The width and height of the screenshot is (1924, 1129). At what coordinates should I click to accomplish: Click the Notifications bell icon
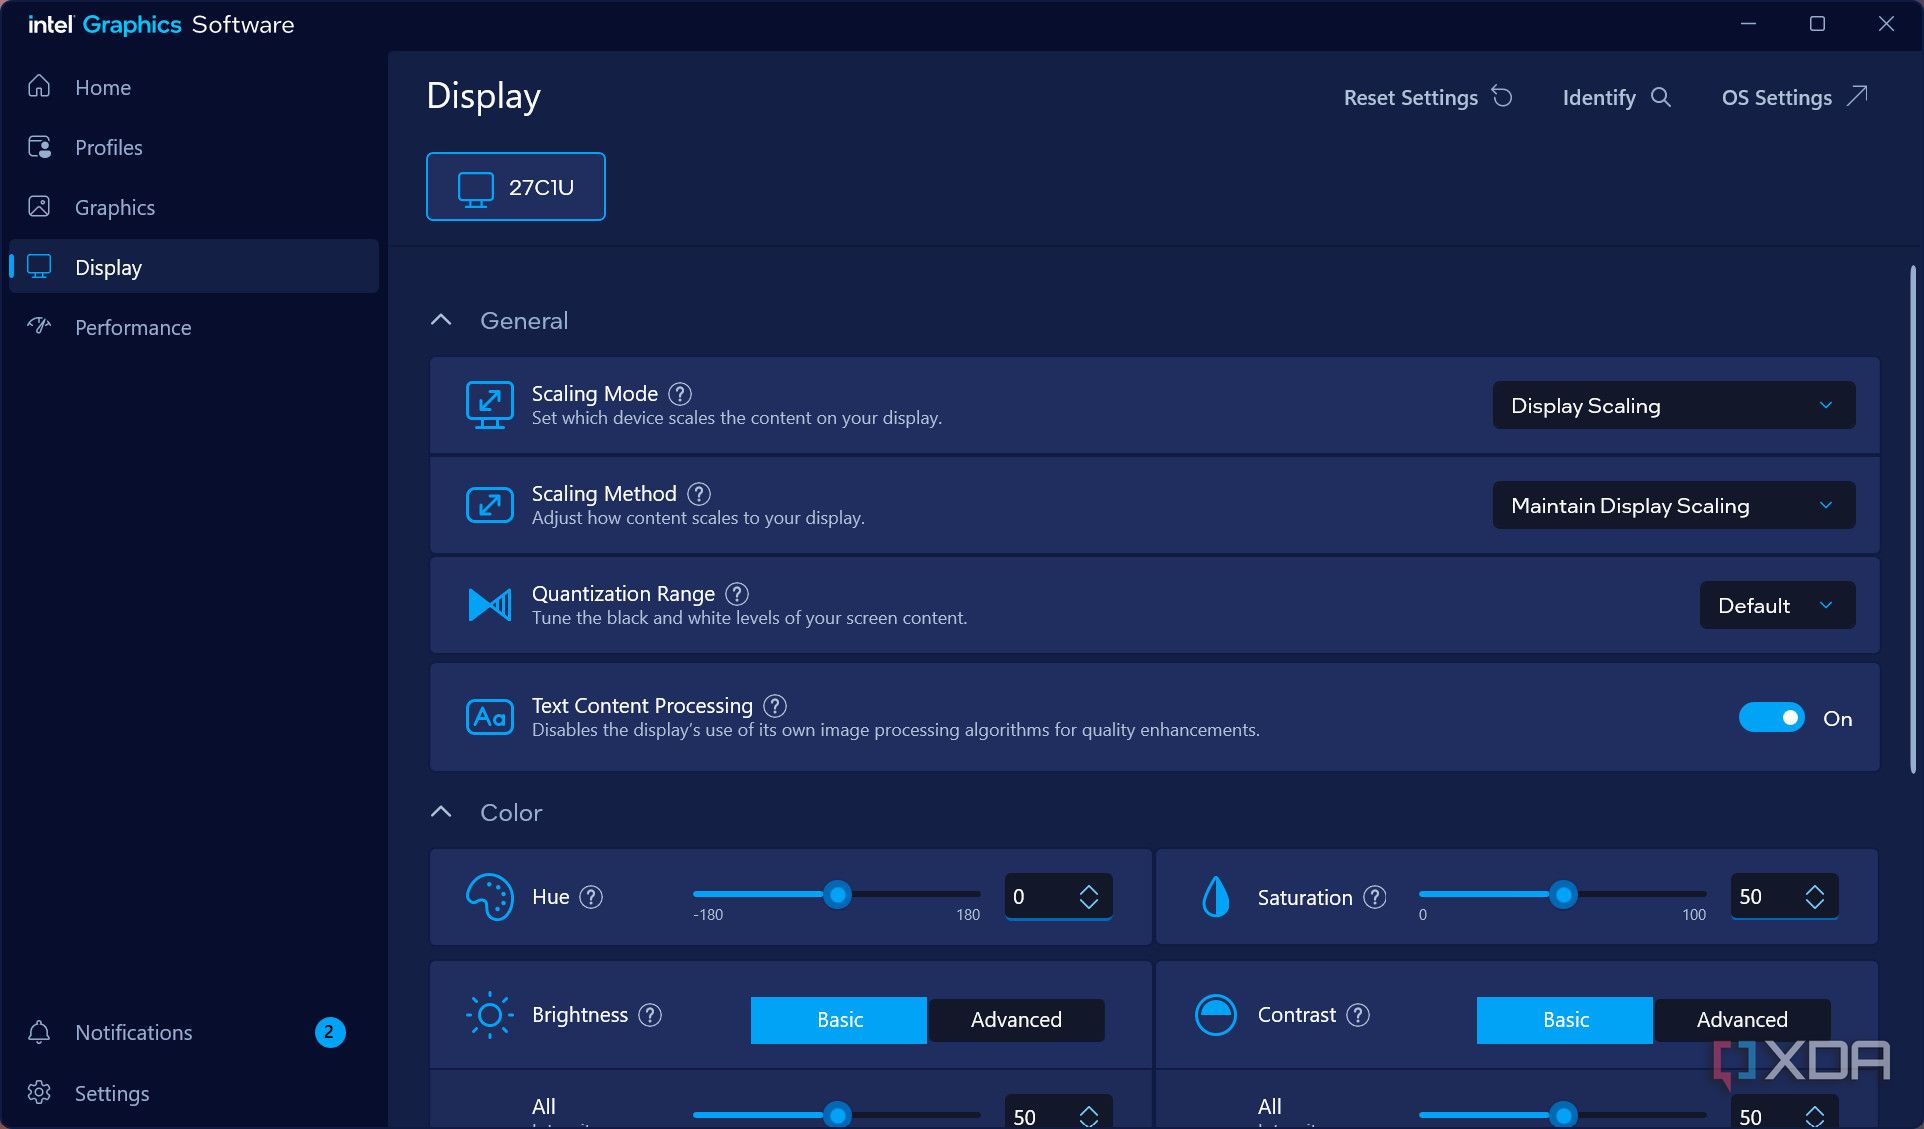[39, 1032]
